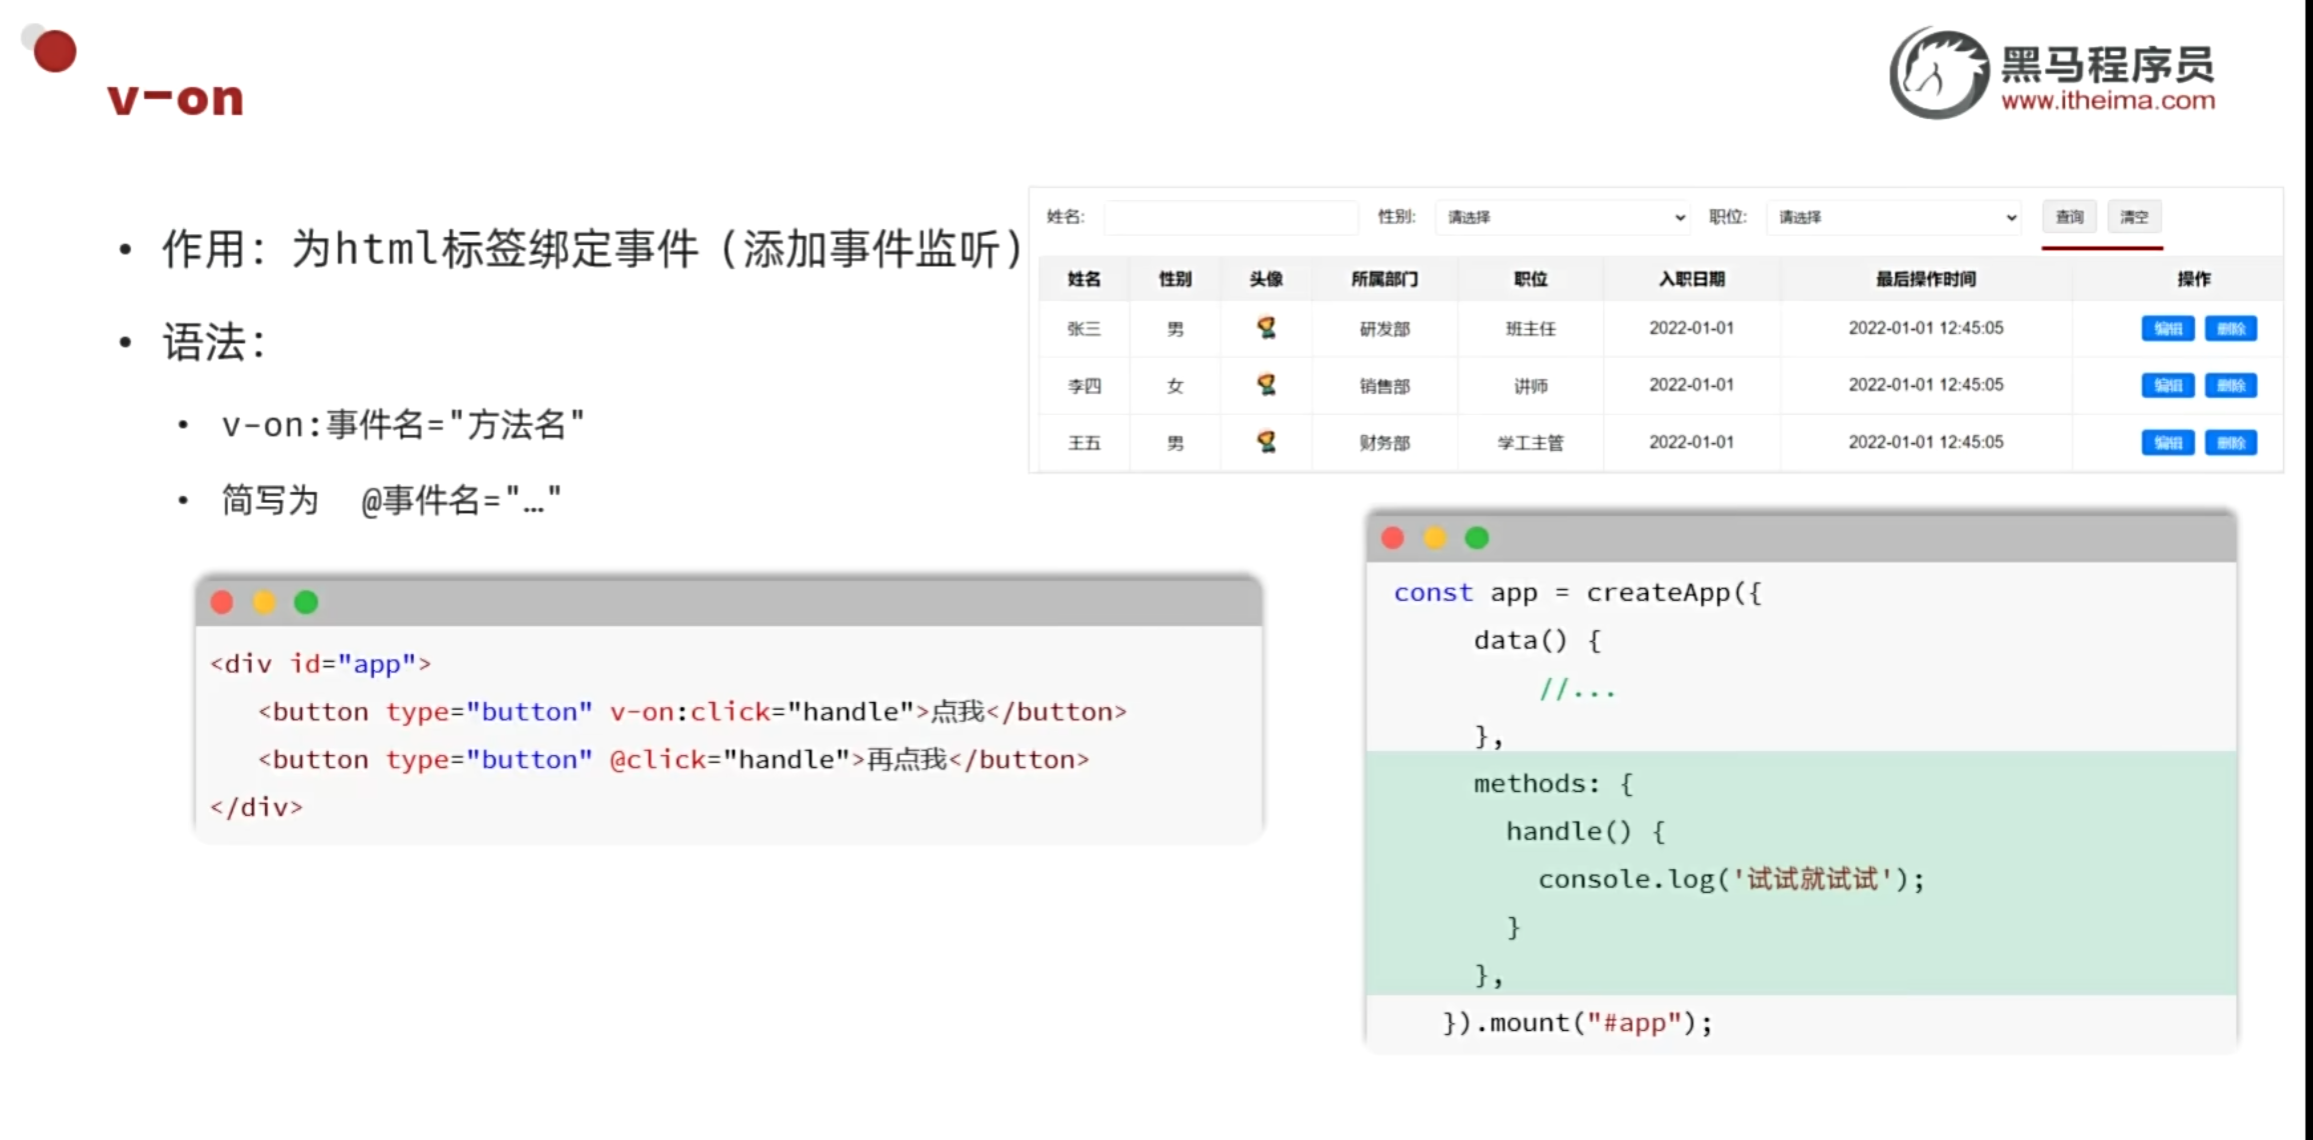Open the 性别 dropdown
This screenshot has width=2313, height=1140.
coord(1563,217)
